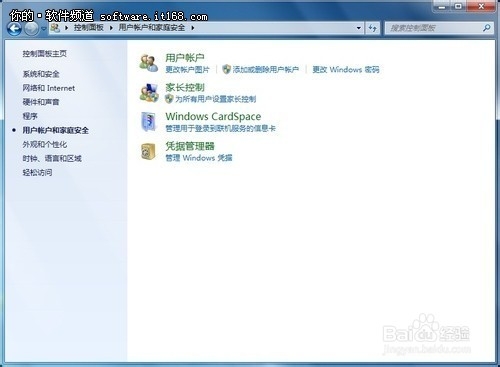Click the Control Panel icon in address bar
This screenshot has height=367, width=500.
click(x=55, y=28)
